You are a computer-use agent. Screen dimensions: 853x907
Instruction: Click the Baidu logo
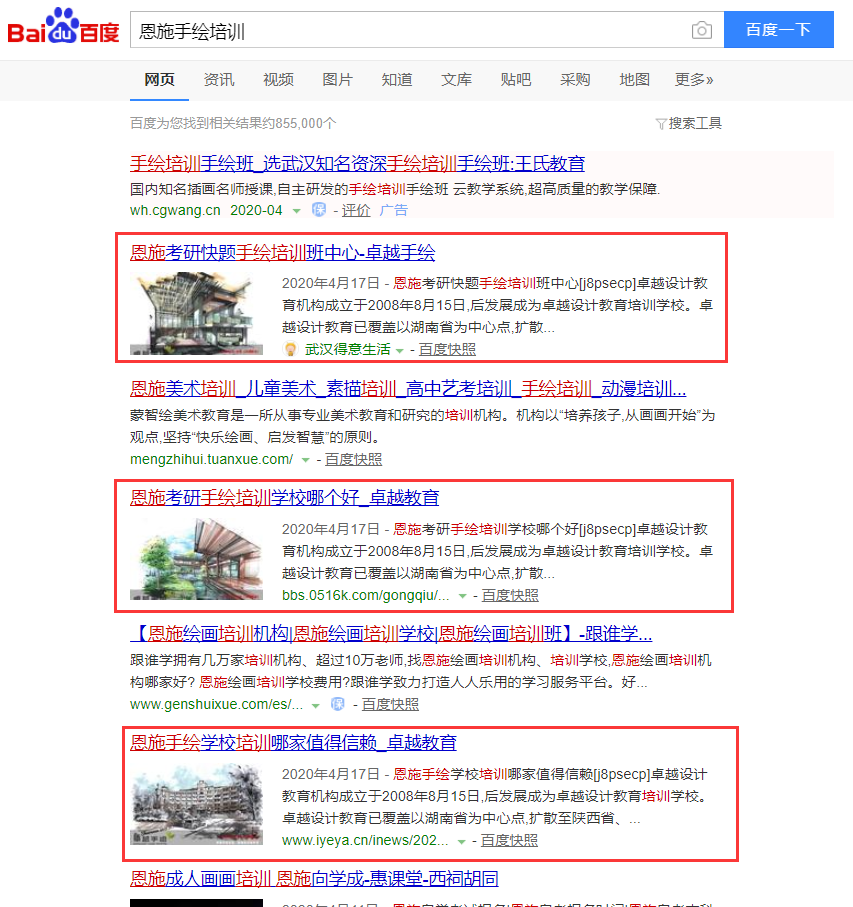63,27
